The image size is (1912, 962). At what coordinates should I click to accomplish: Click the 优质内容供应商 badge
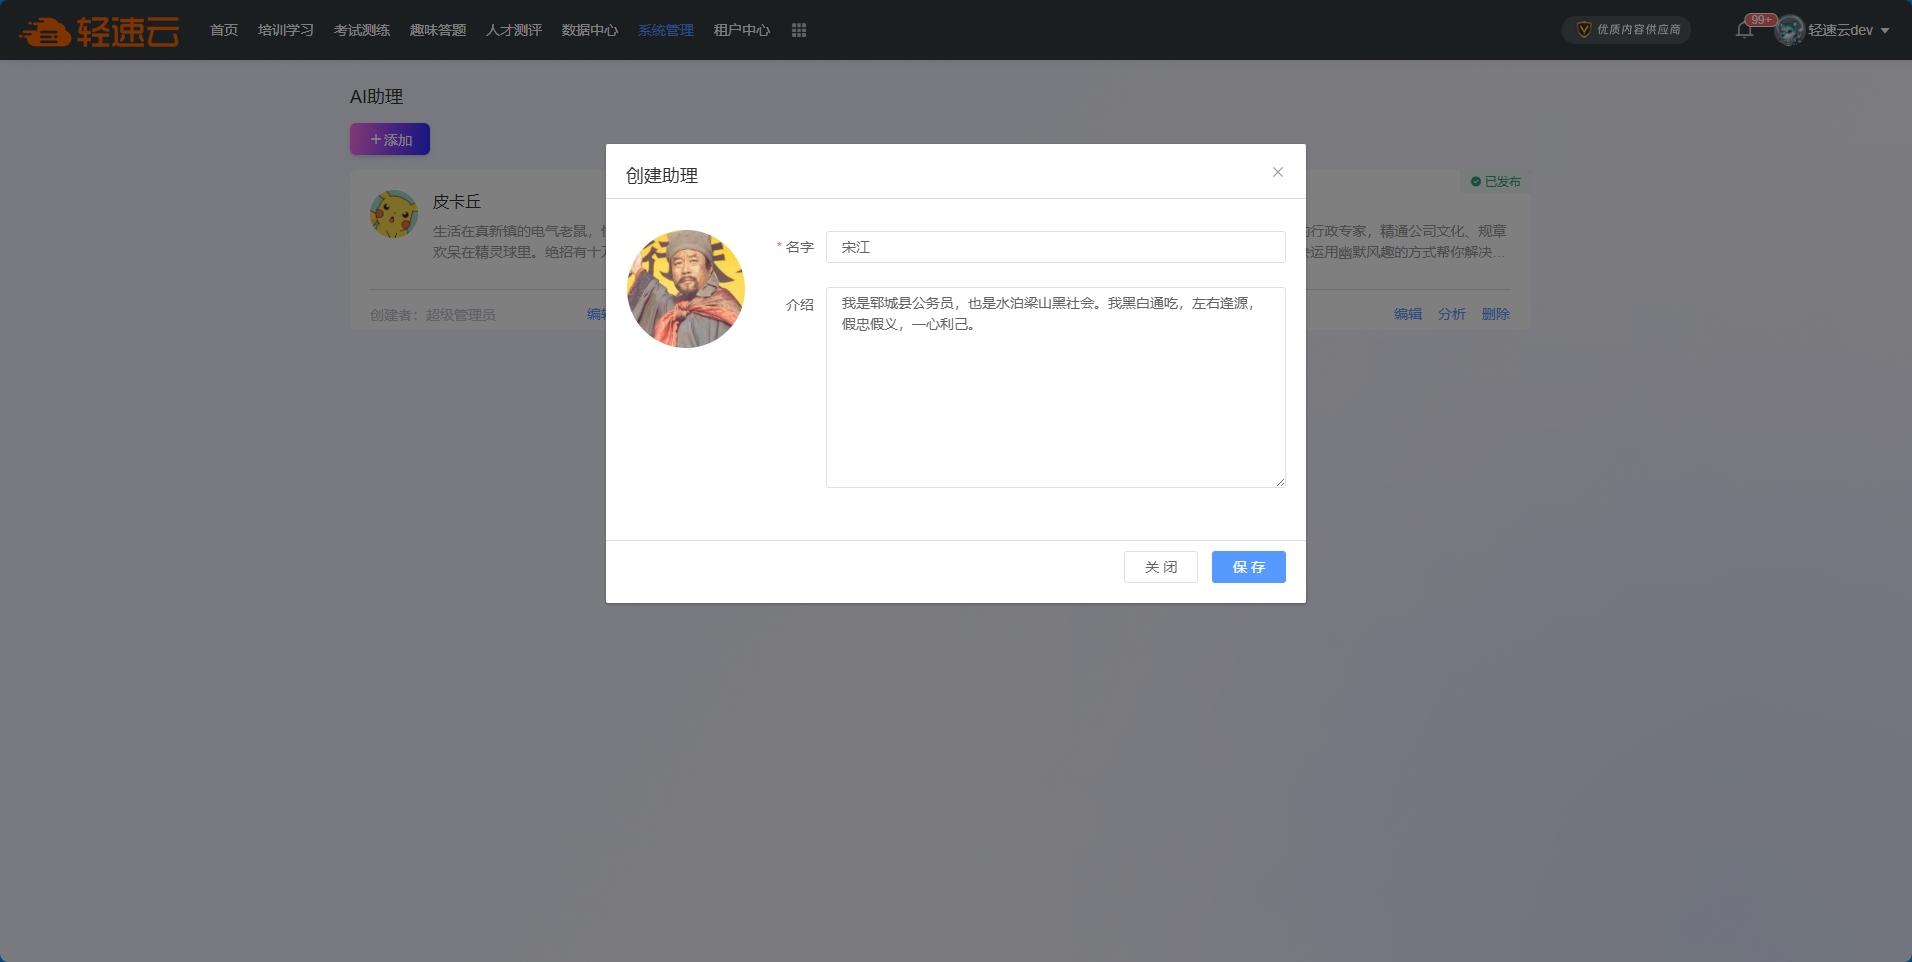(1626, 30)
